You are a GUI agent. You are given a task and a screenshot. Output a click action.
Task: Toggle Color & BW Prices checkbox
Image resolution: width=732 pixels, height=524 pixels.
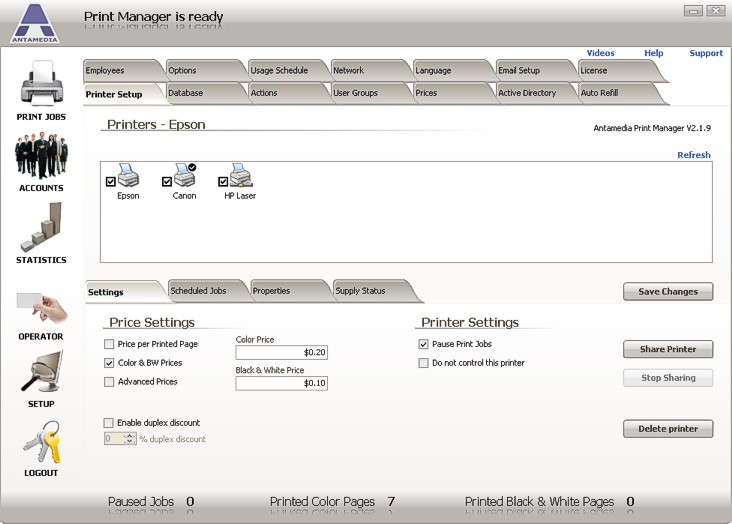[109, 363]
